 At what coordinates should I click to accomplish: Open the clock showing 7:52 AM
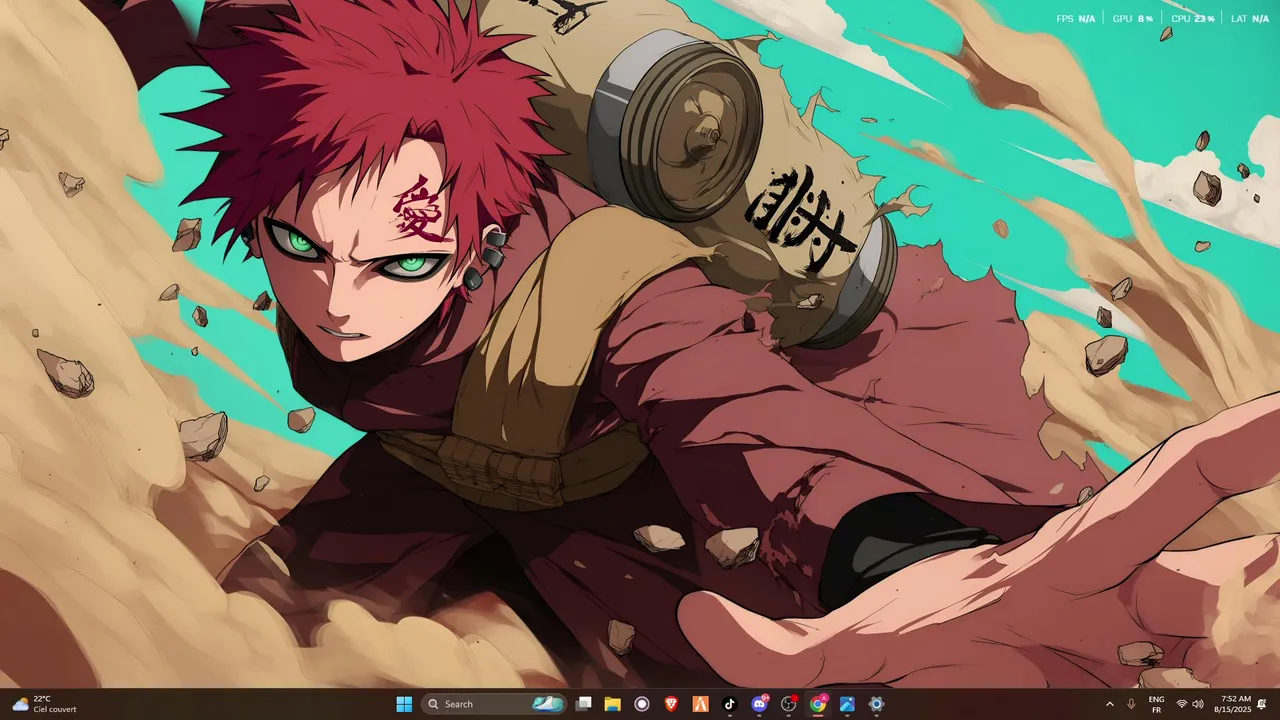pyautogui.click(x=1232, y=704)
